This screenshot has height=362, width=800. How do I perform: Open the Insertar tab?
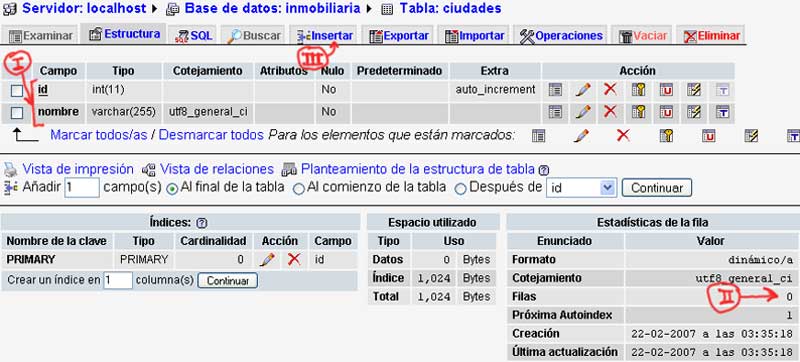coord(325,36)
